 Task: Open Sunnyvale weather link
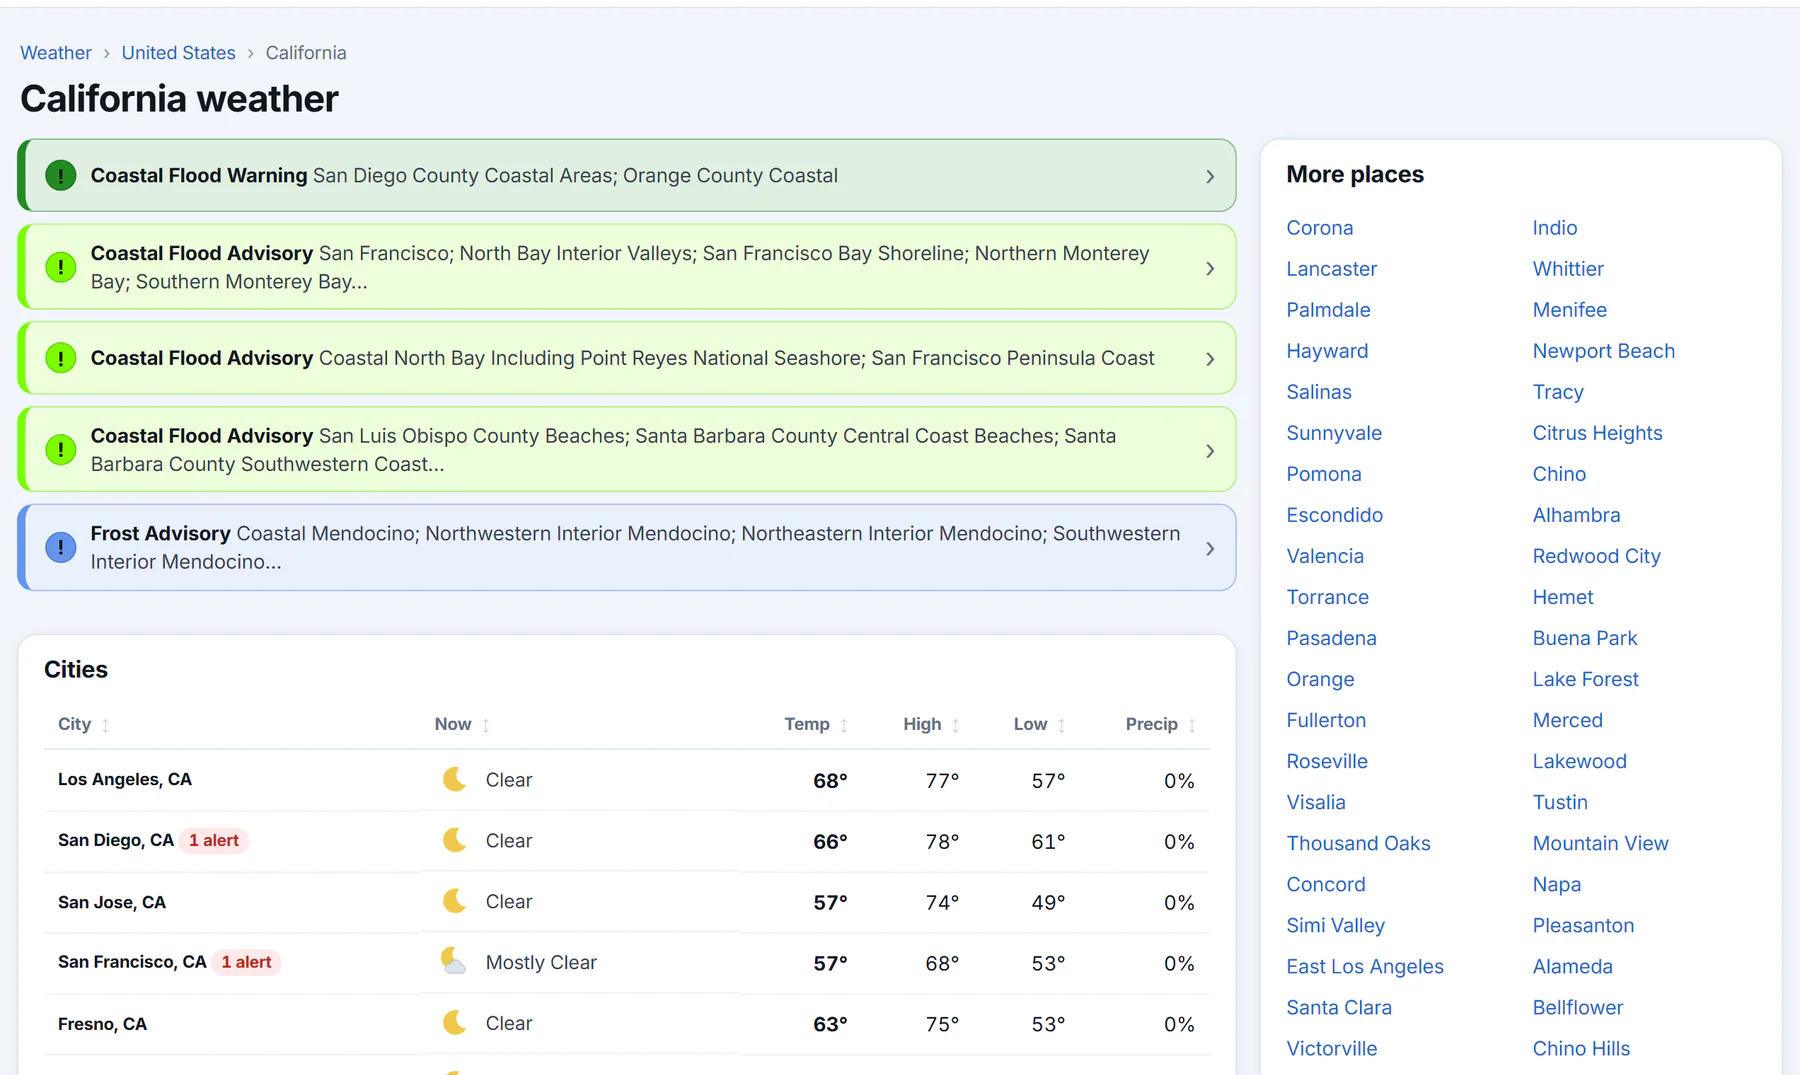[1334, 433]
